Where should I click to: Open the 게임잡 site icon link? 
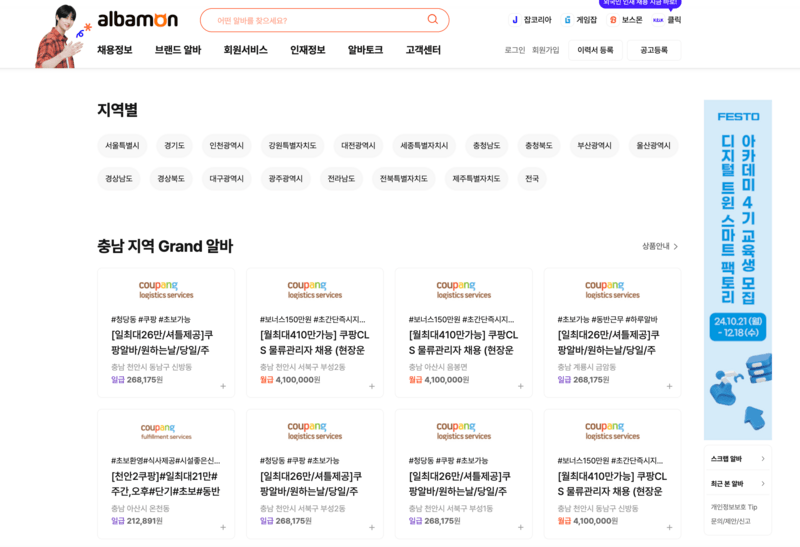click(580, 20)
